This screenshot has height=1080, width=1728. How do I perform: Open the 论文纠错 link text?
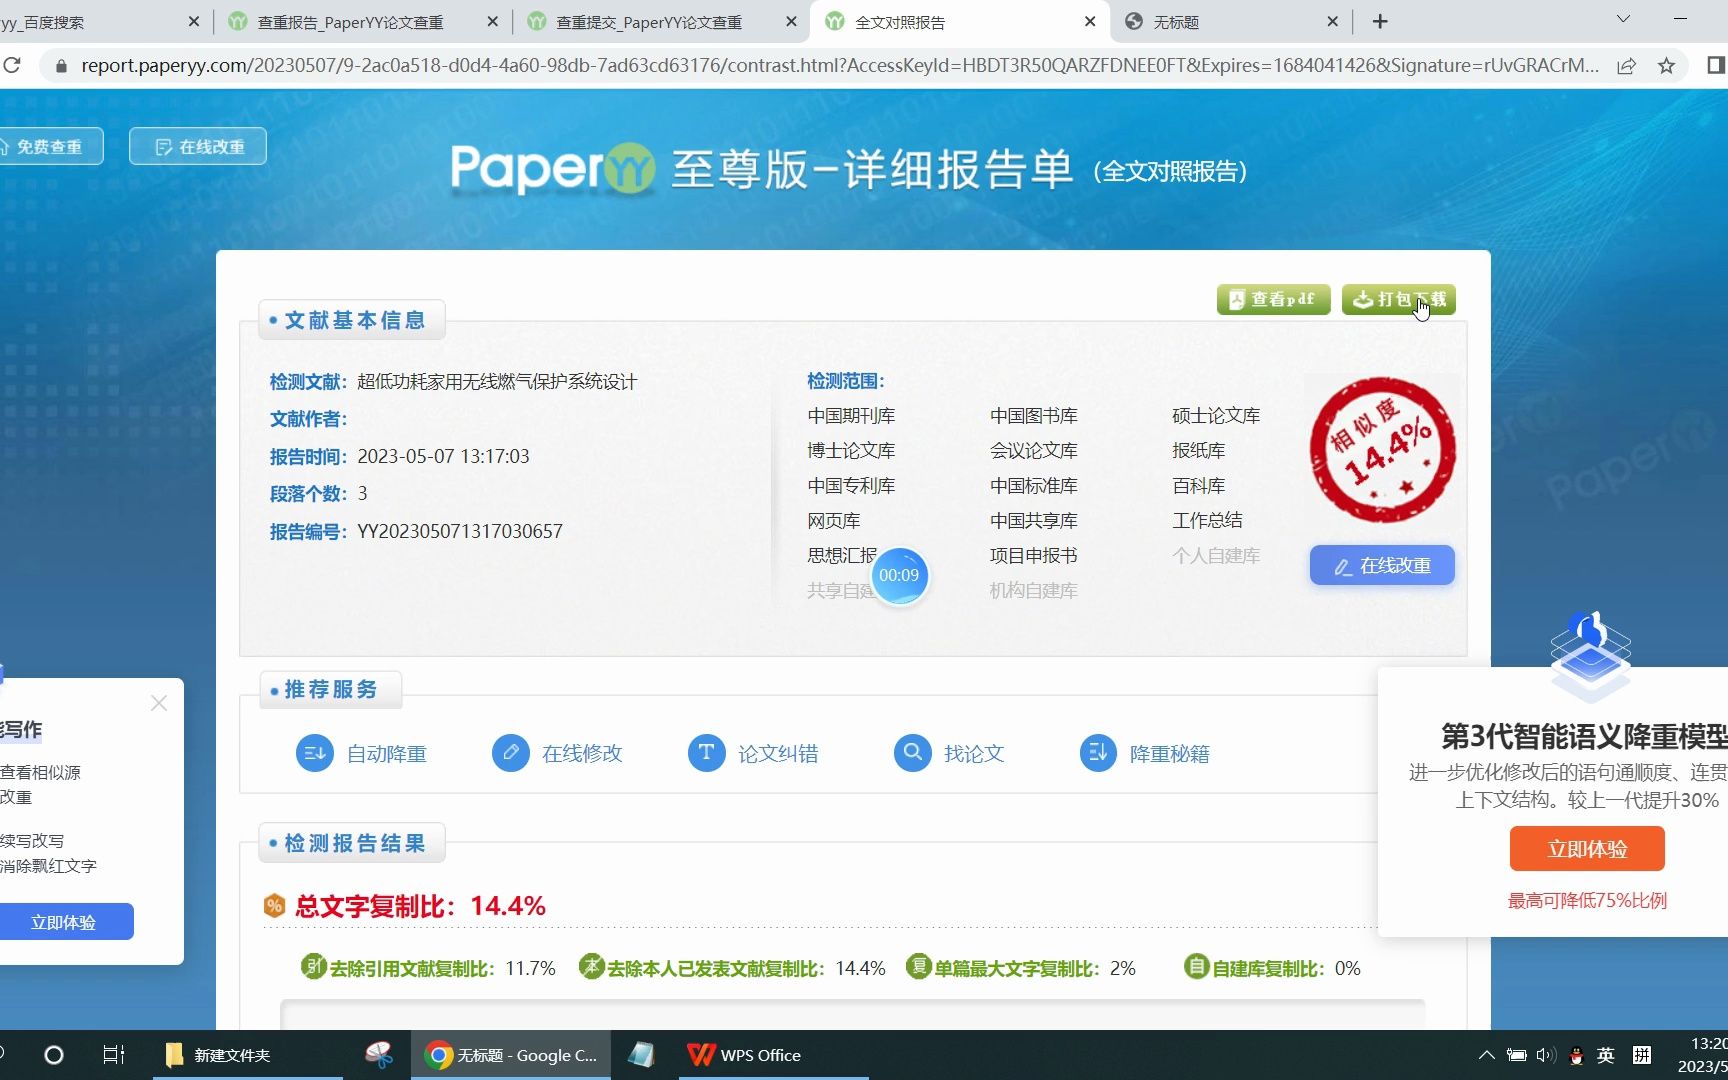coord(778,754)
